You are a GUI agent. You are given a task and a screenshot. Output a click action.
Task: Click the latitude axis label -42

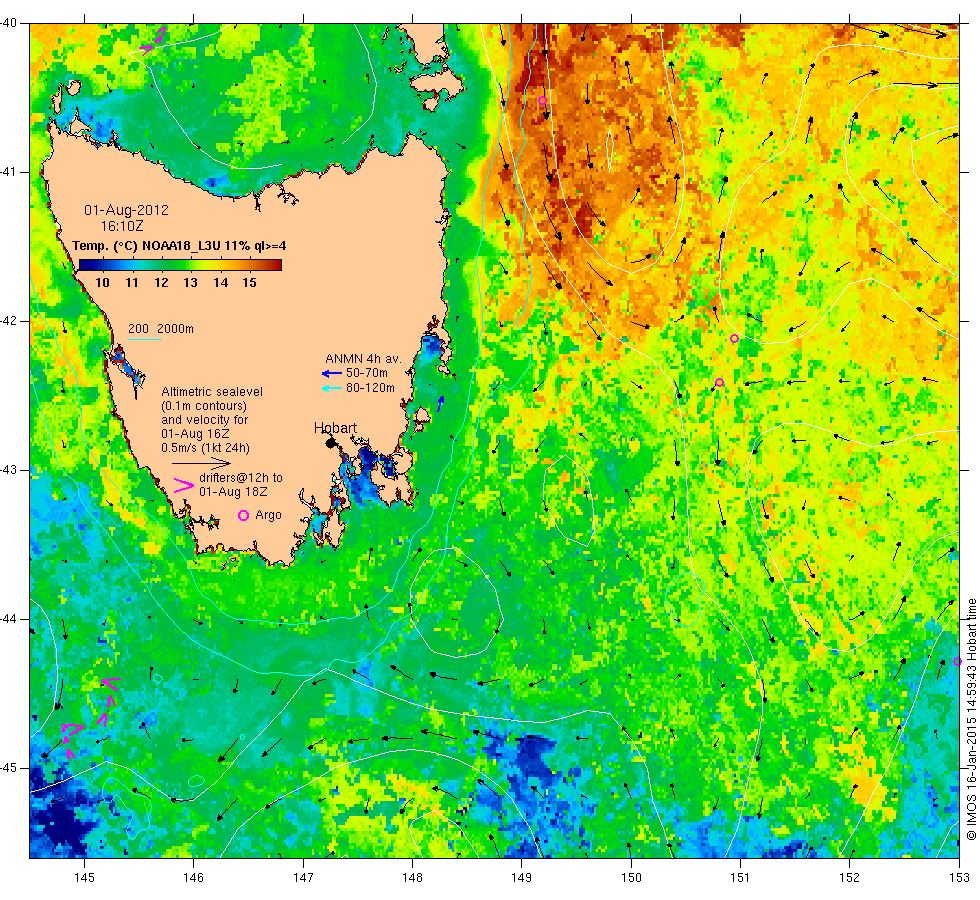coord(8,321)
